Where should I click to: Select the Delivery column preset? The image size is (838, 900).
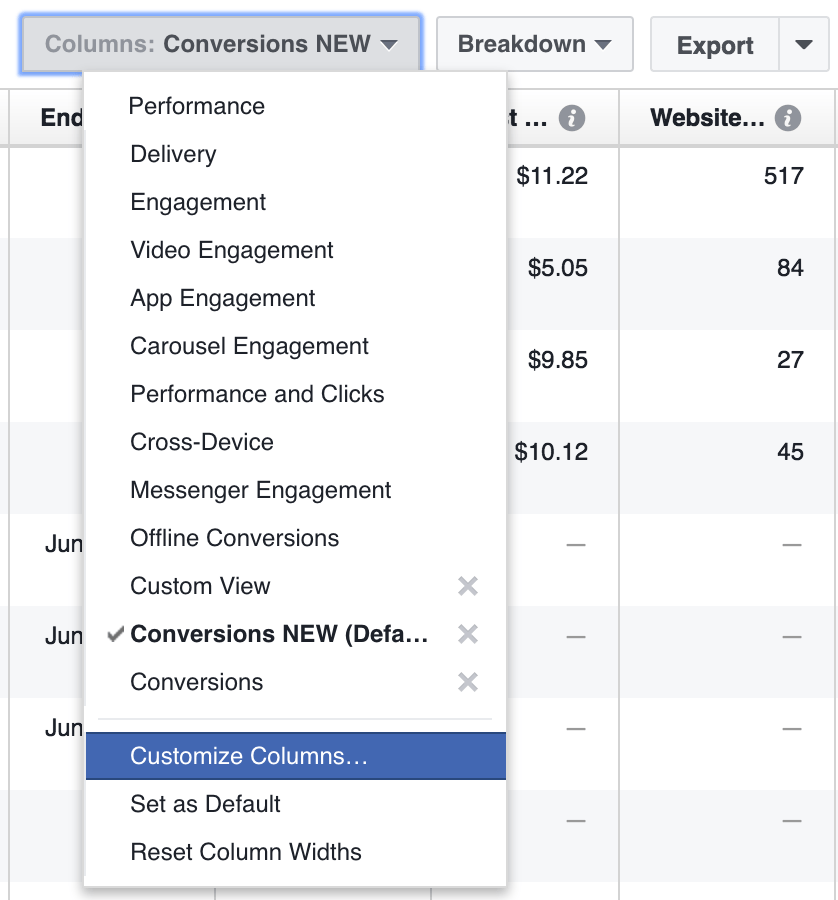[296, 154]
